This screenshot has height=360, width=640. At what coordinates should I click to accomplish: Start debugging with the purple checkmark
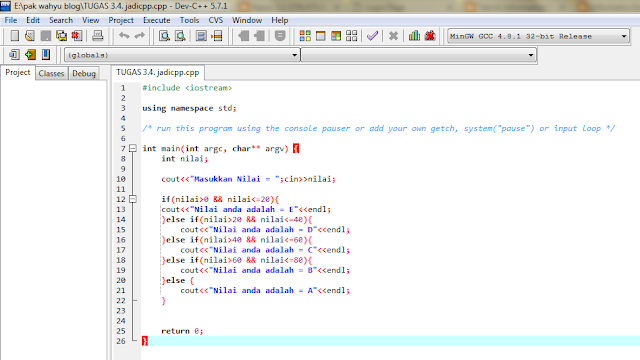point(372,36)
